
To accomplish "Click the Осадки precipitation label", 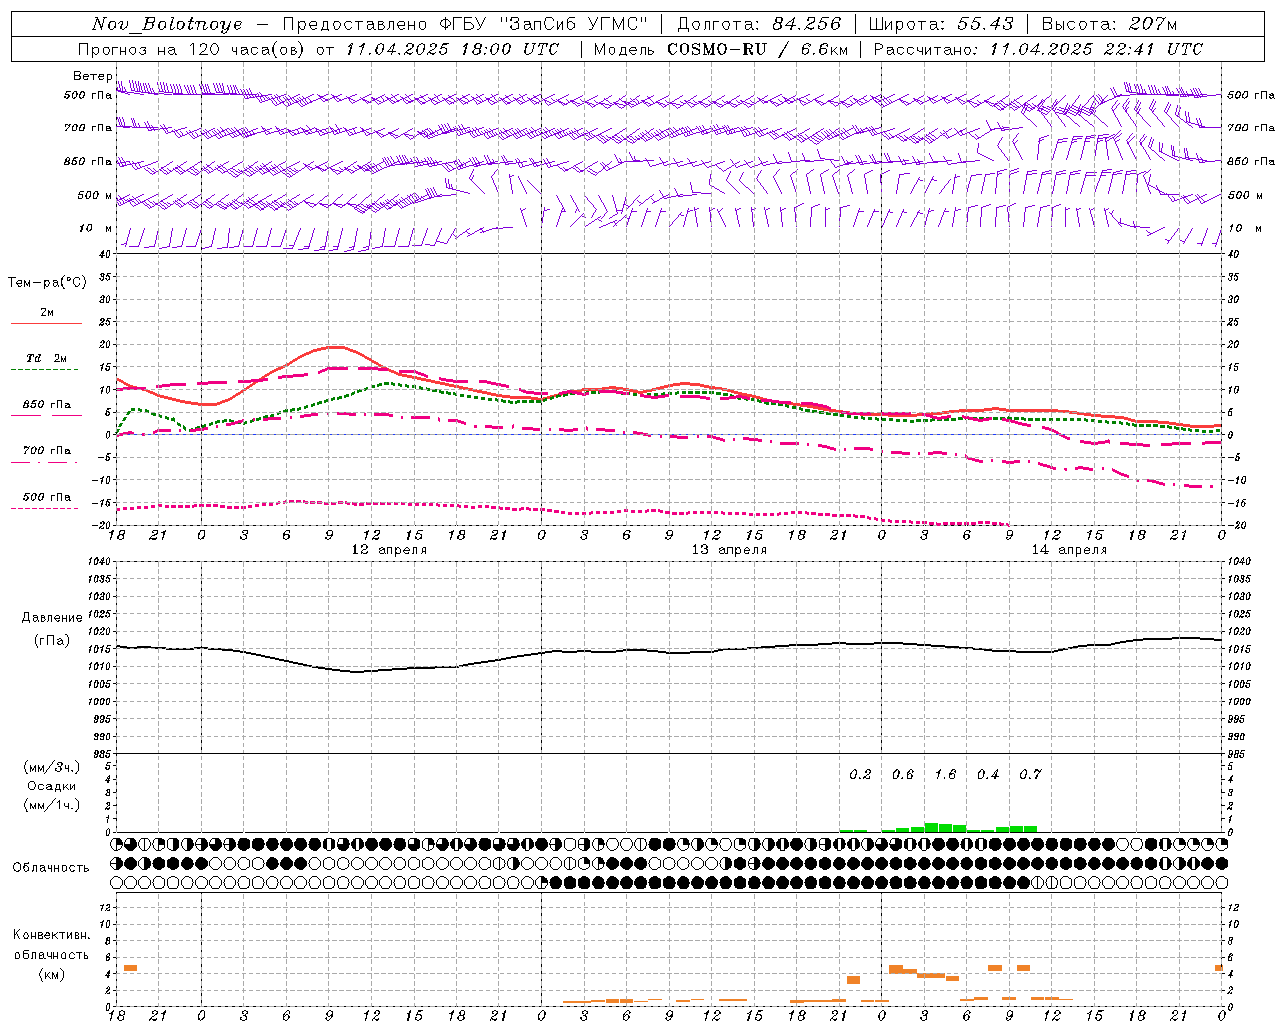I will 51,786.
